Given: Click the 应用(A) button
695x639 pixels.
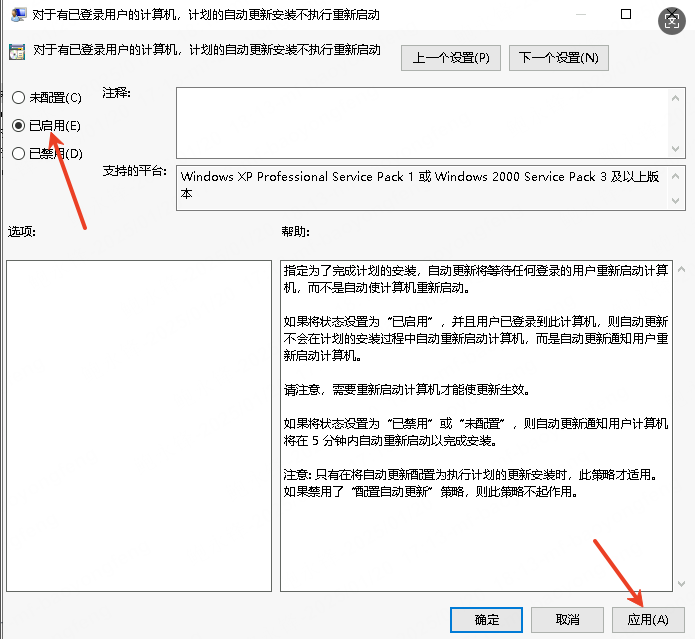Looking at the screenshot, I should [x=648, y=620].
